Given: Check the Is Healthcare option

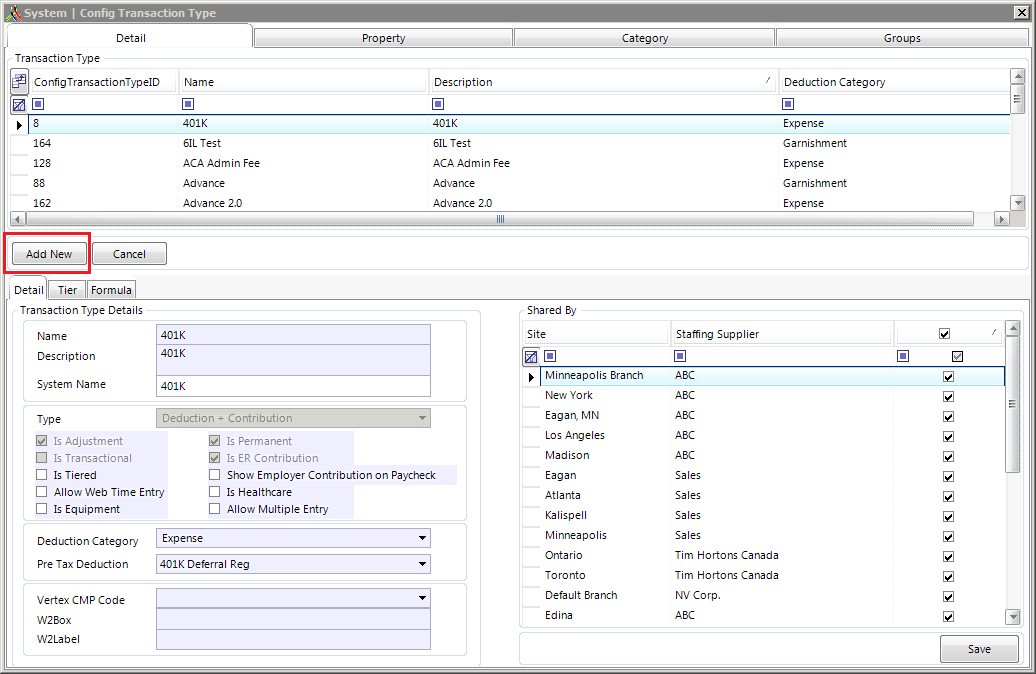Looking at the screenshot, I should coord(215,492).
